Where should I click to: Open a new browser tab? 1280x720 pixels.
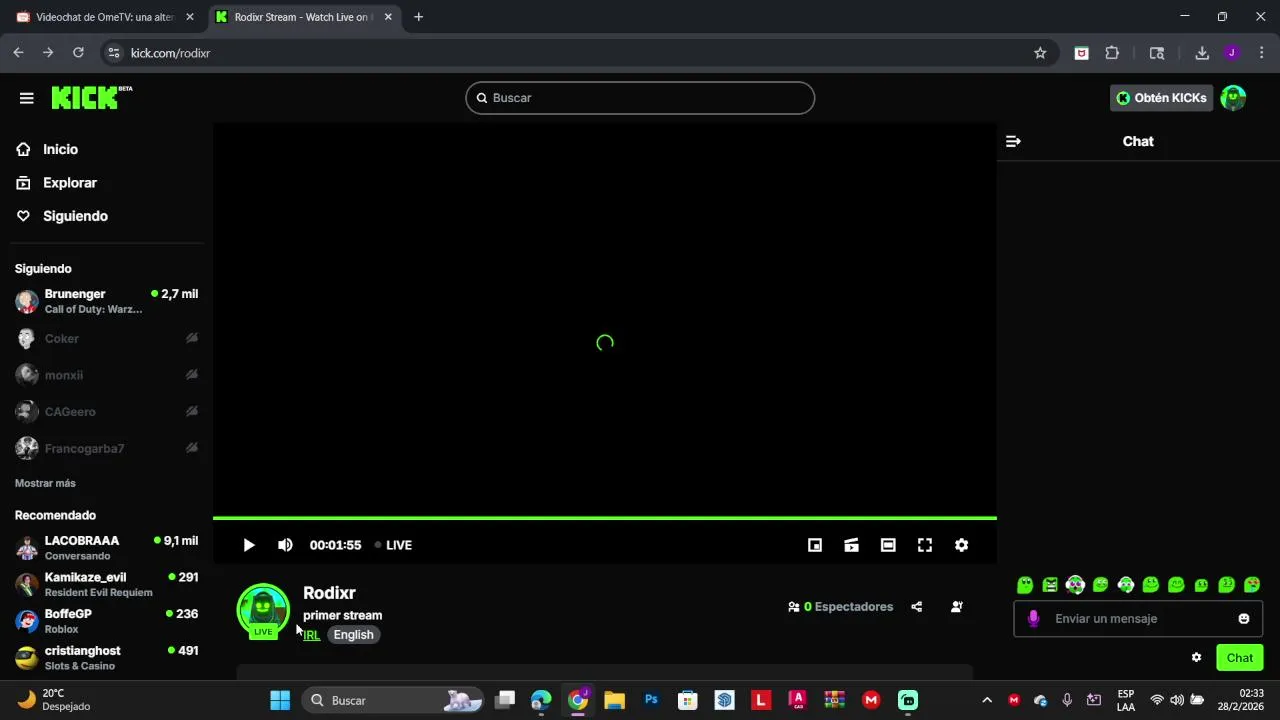418,17
